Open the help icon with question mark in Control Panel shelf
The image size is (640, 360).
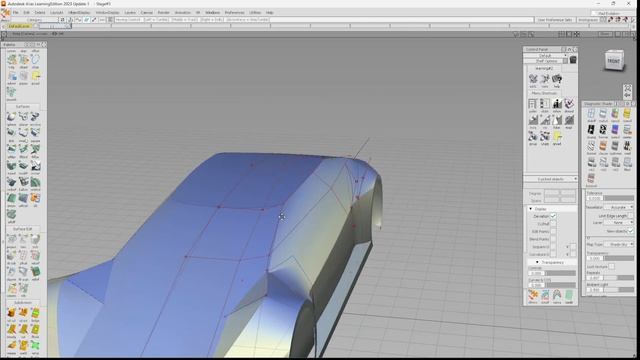[557, 79]
